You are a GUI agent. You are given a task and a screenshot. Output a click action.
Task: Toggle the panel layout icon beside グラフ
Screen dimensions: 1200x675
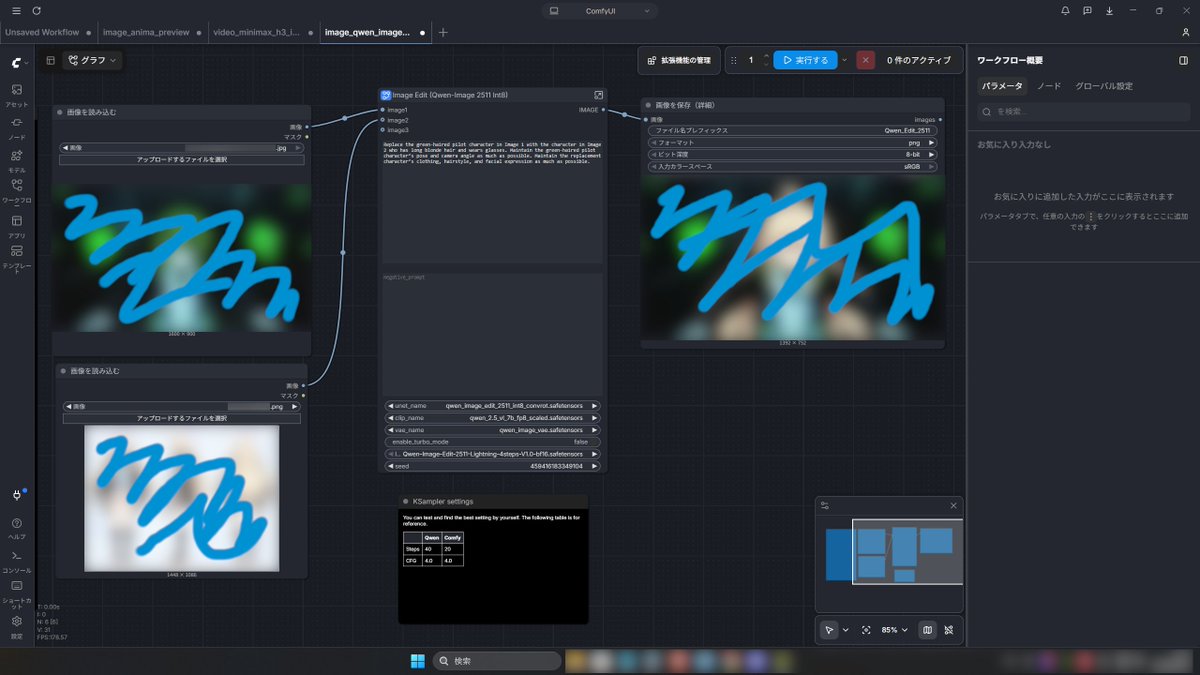pos(50,60)
